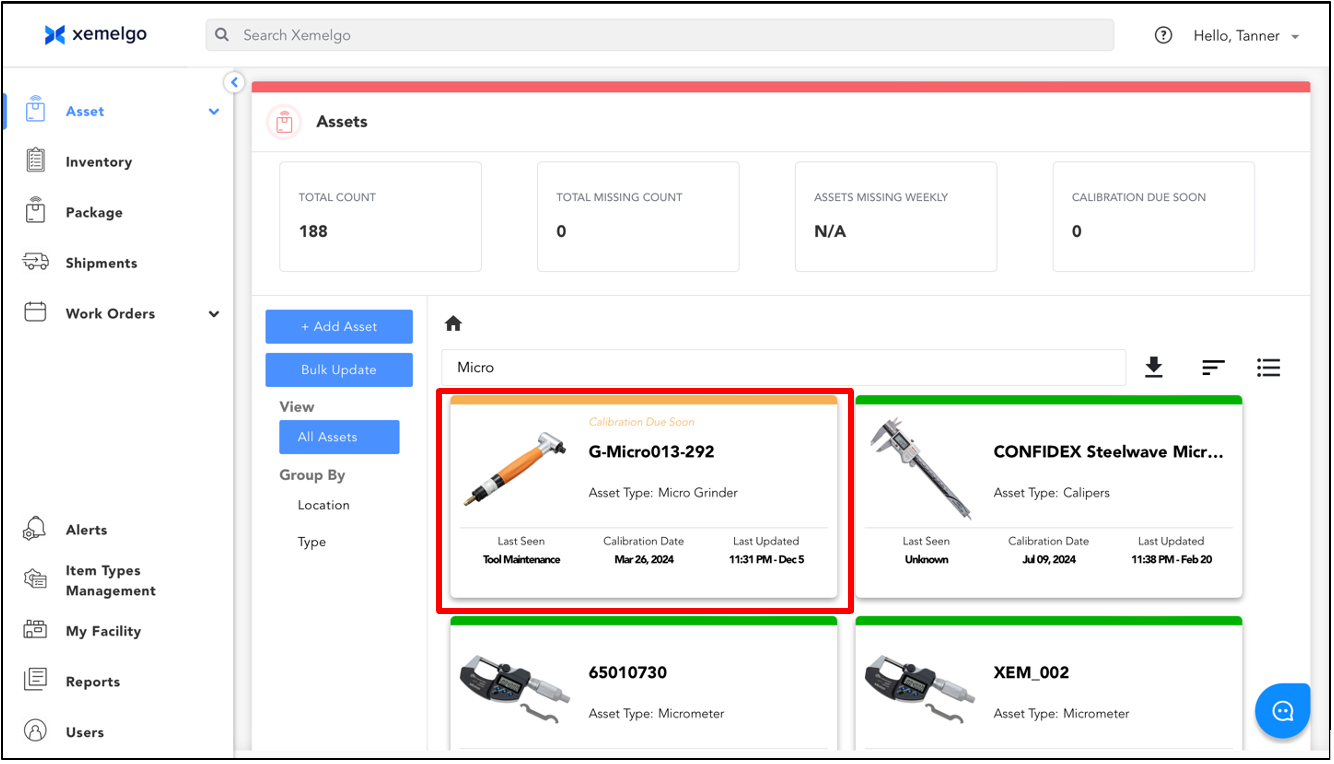Click the Asset sidebar icon

click(36, 110)
